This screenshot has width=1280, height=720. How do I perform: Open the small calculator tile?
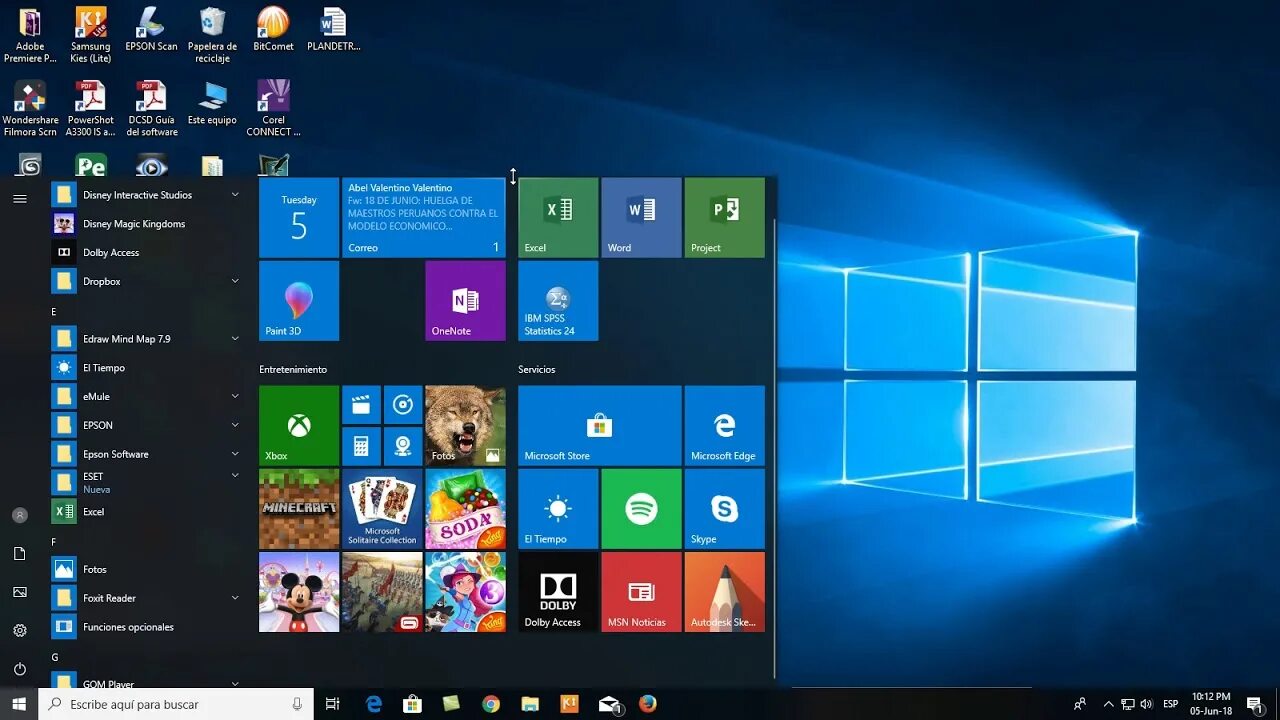pos(361,446)
